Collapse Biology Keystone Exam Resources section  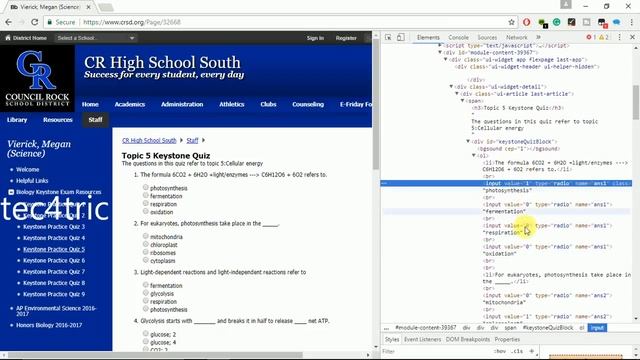pyautogui.click(x=11, y=192)
